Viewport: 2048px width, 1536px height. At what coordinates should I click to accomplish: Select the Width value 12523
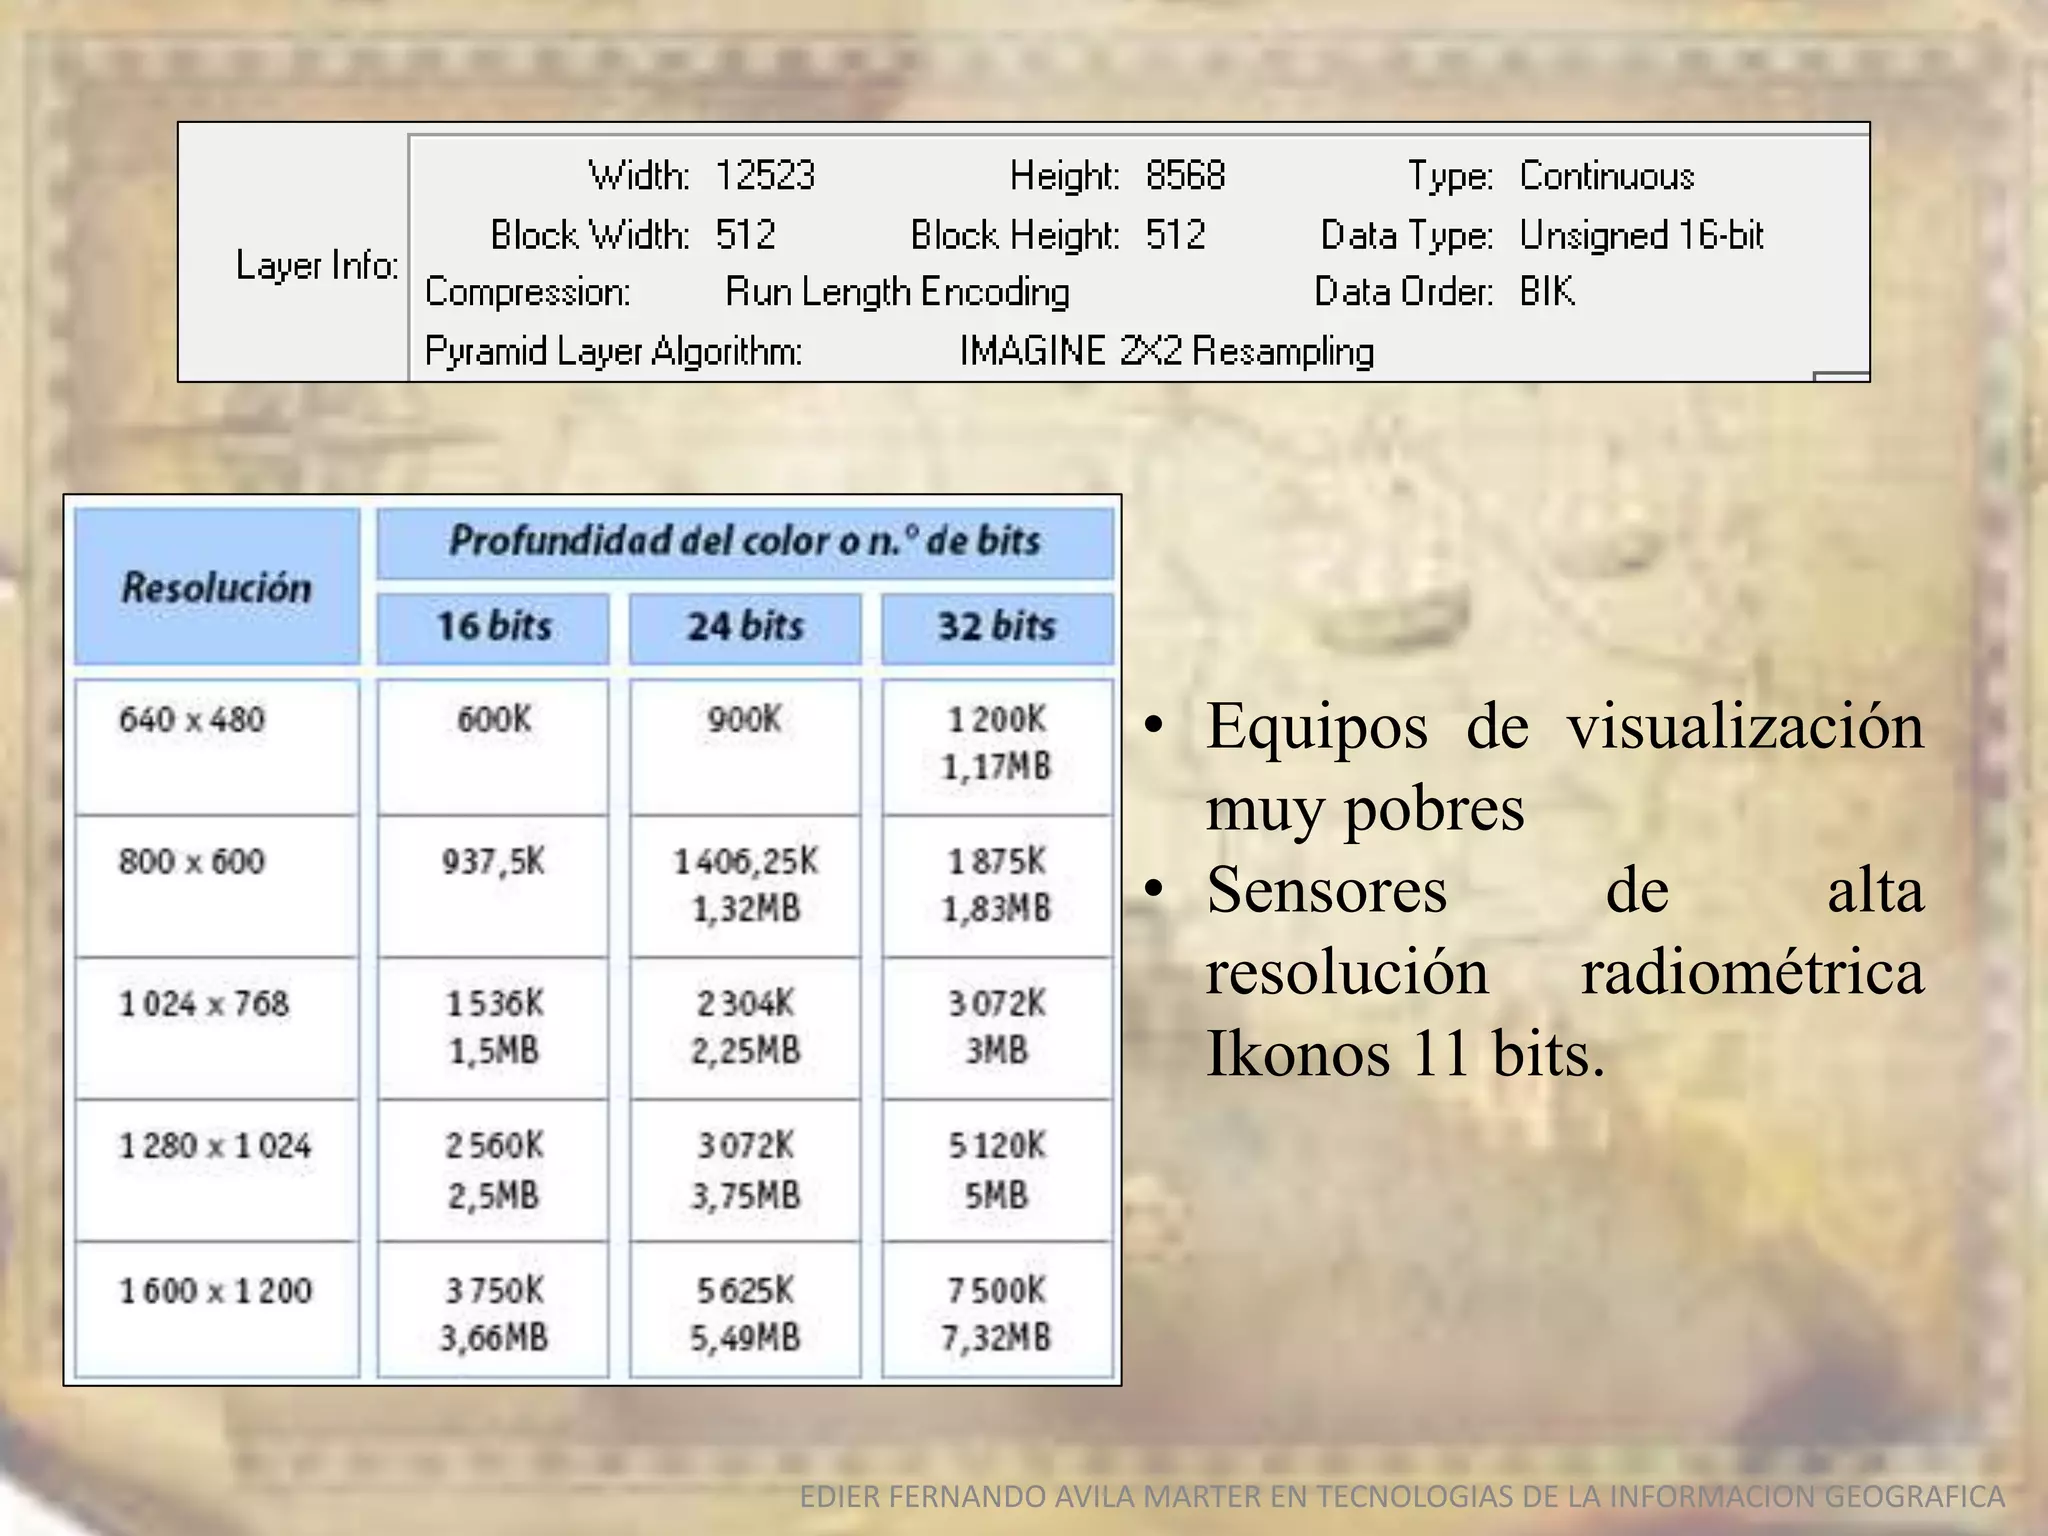[x=765, y=176]
